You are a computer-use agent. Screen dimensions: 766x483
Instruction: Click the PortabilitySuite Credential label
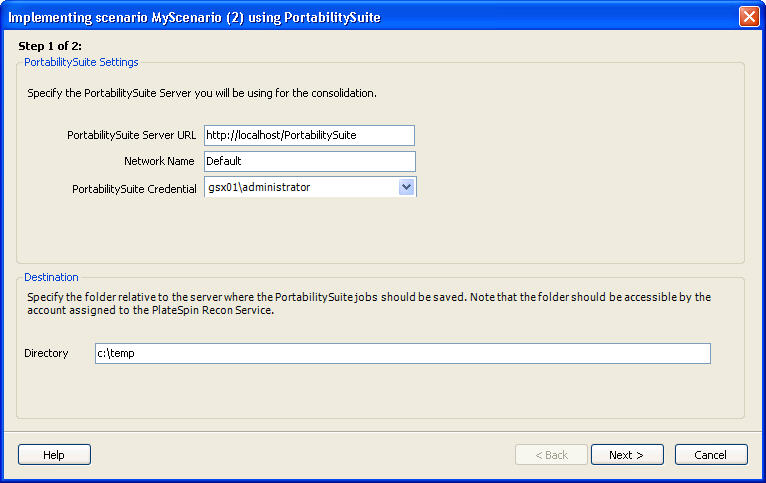click(x=134, y=188)
